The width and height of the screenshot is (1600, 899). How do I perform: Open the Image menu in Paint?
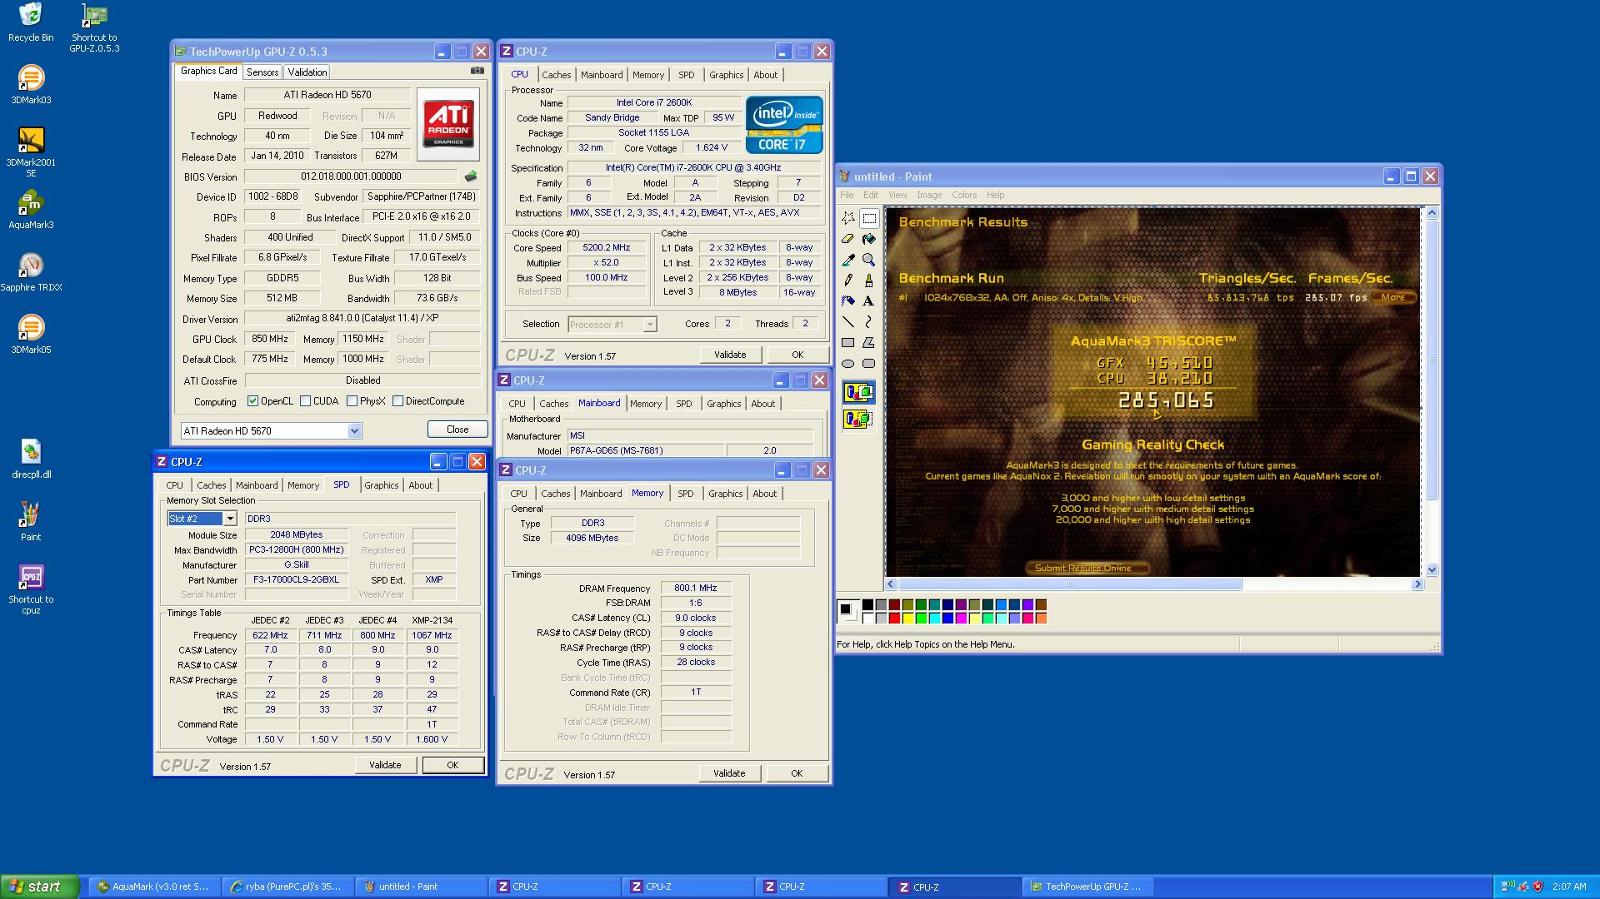coord(929,195)
